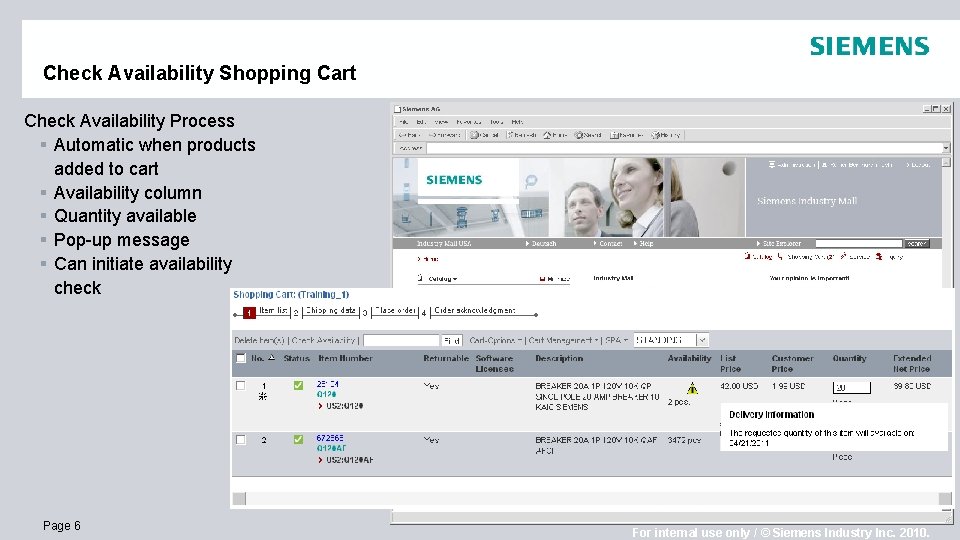Screen dimensions: 960x540
Task: Click the find text field in the cart toolbar
Action: pos(401,340)
